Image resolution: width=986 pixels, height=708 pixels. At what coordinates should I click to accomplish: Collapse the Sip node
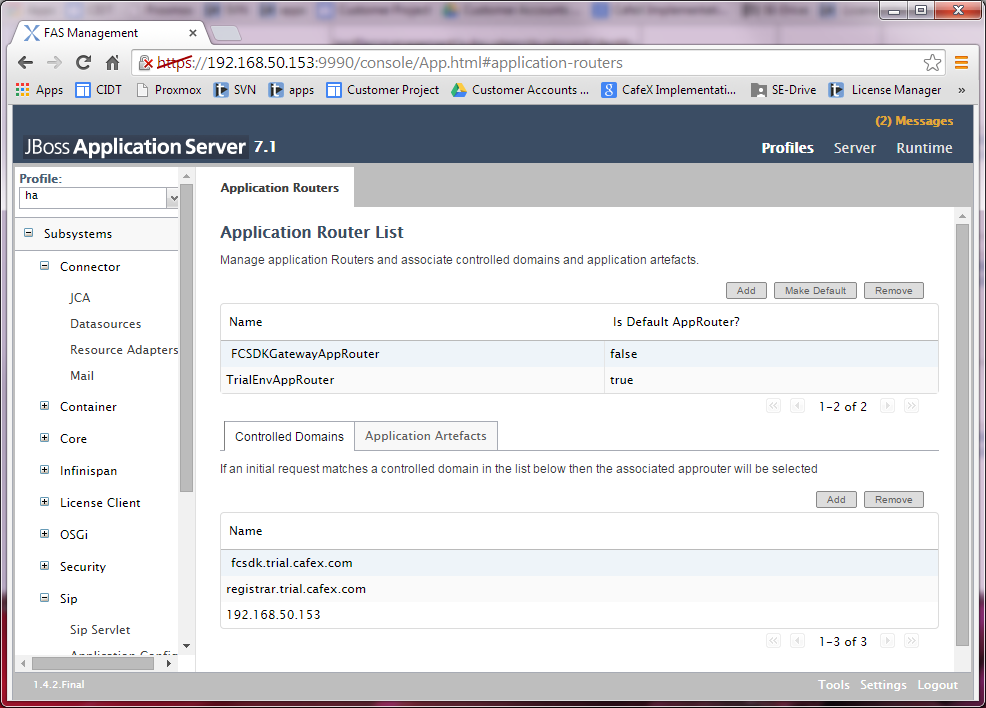coord(45,598)
